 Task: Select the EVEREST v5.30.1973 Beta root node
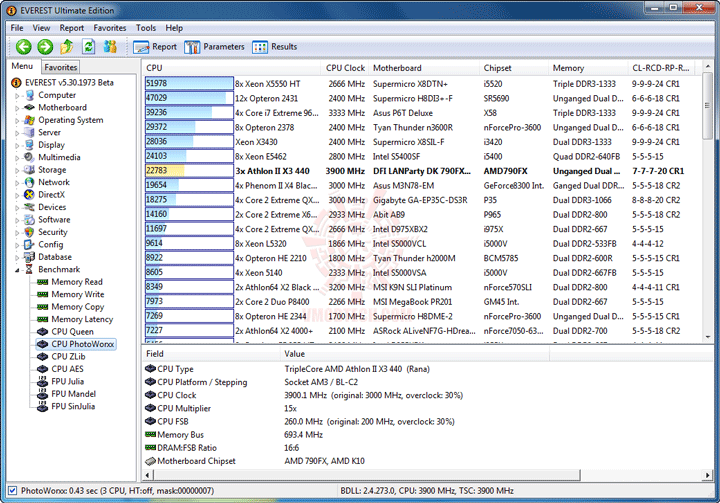click(69, 83)
